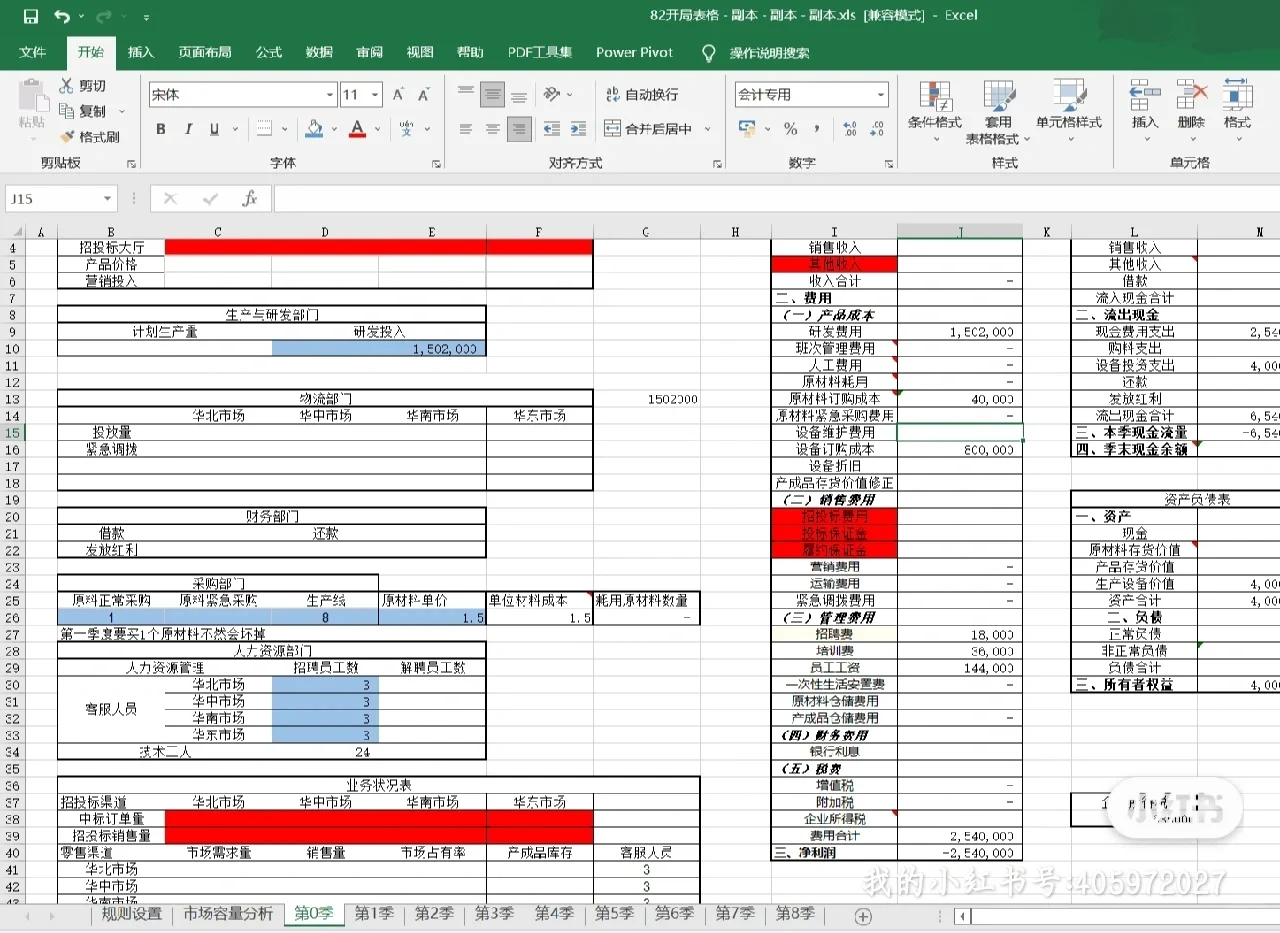Open Cell Styles (单元格样式) gallery

point(1068,110)
